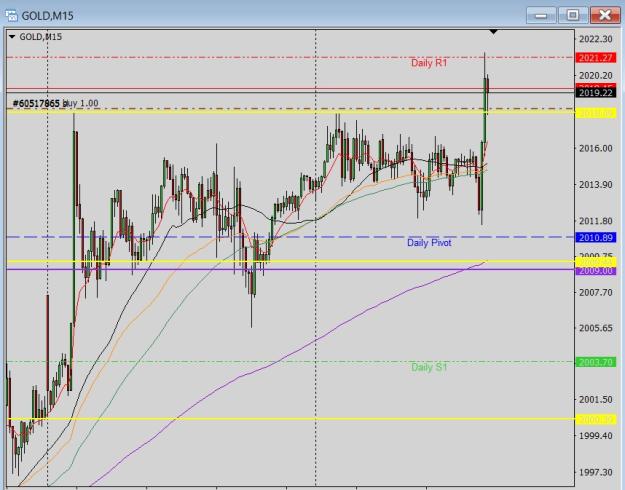
Task: Click the GOLD,M15 title bar text
Action: (x=47, y=16)
